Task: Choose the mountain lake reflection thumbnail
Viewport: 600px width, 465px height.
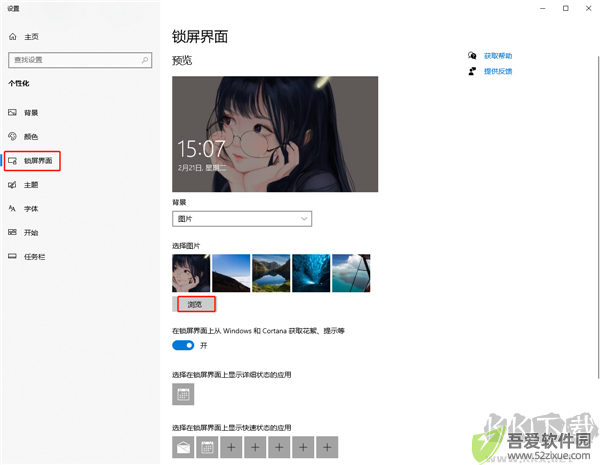Action: pyautogui.click(x=271, y=273)
